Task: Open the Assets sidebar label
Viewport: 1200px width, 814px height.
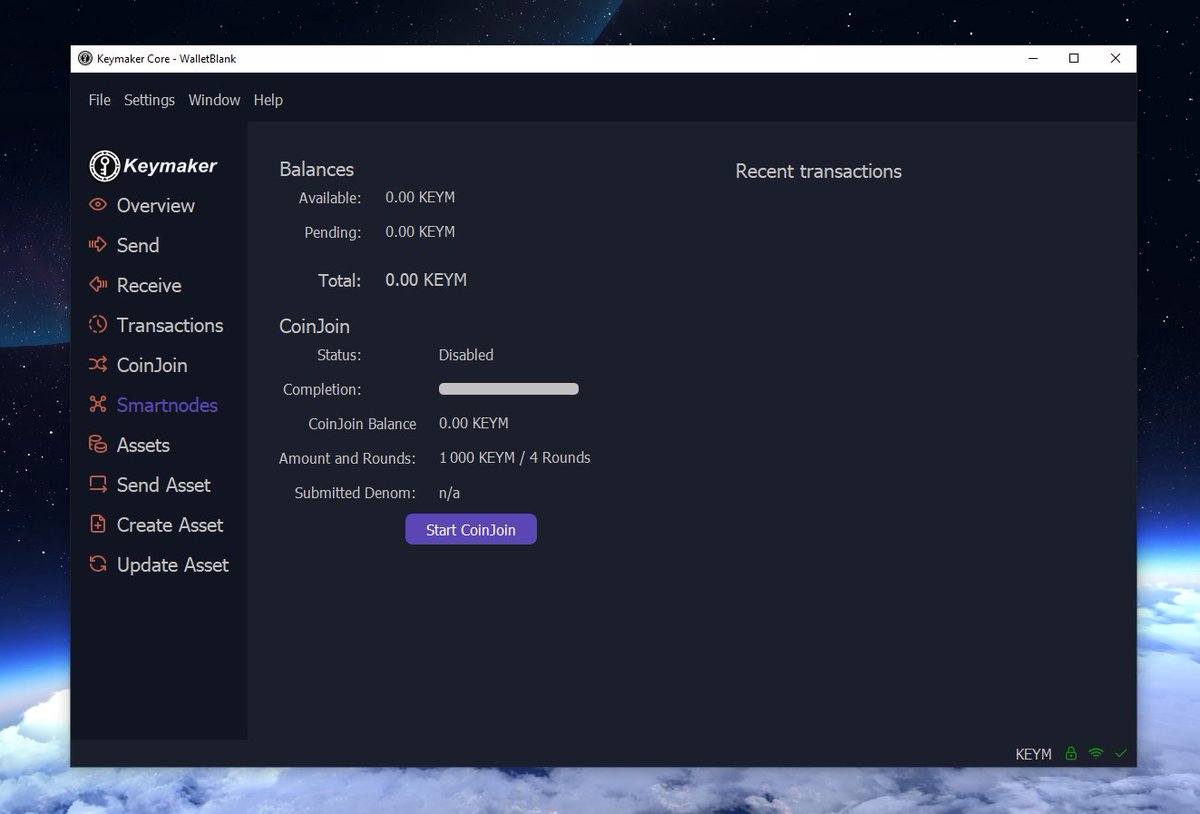Action: [x=143, y=445]
